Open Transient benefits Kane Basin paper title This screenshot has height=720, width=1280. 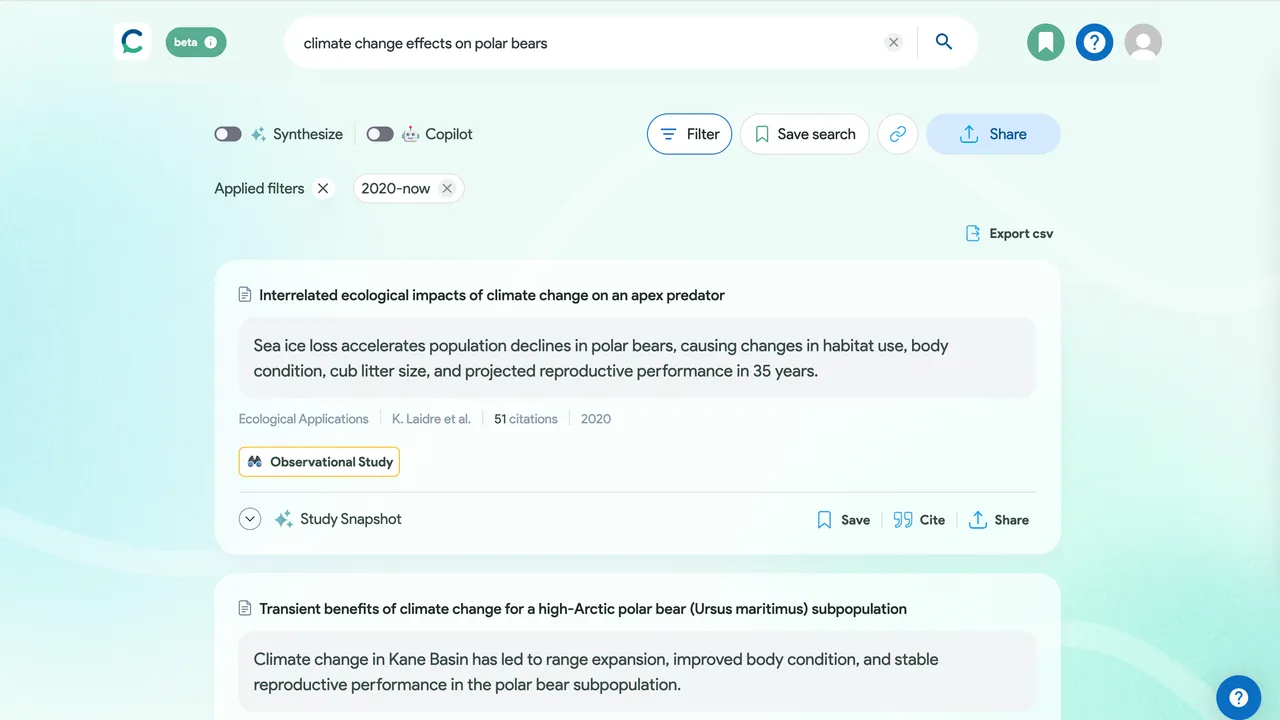click(583, 608)
